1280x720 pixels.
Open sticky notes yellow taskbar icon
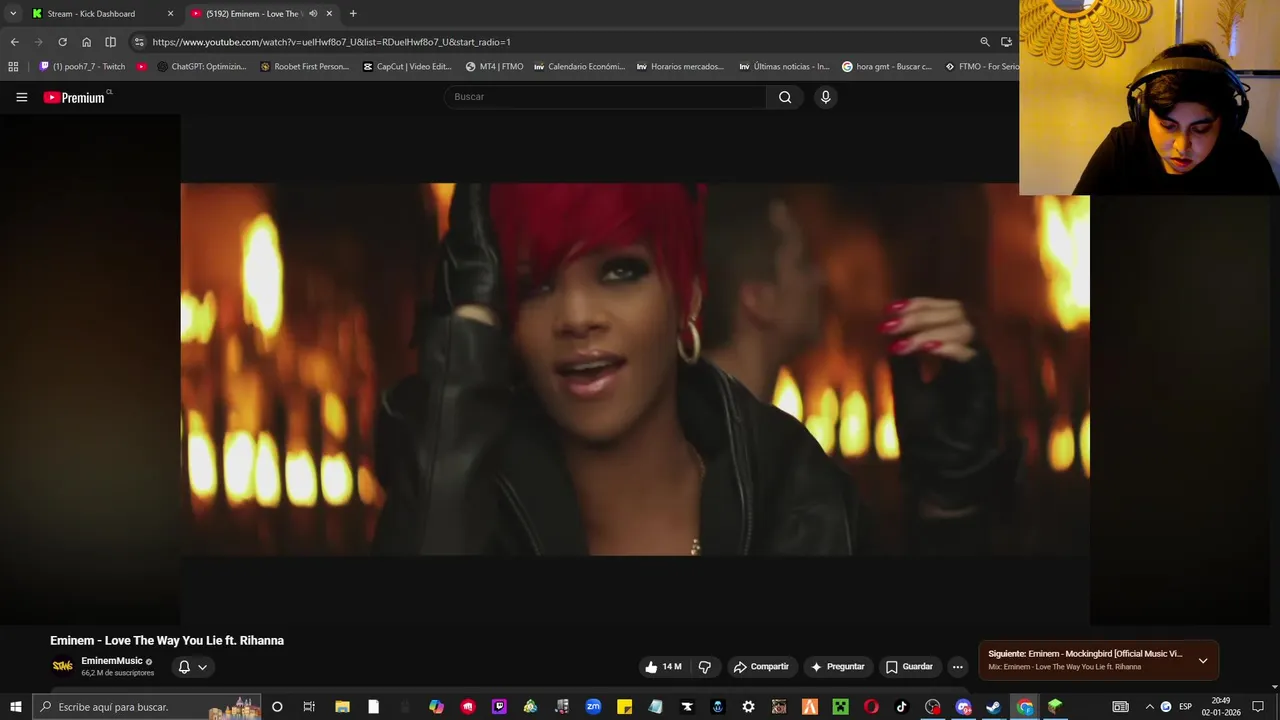[624, 707]
